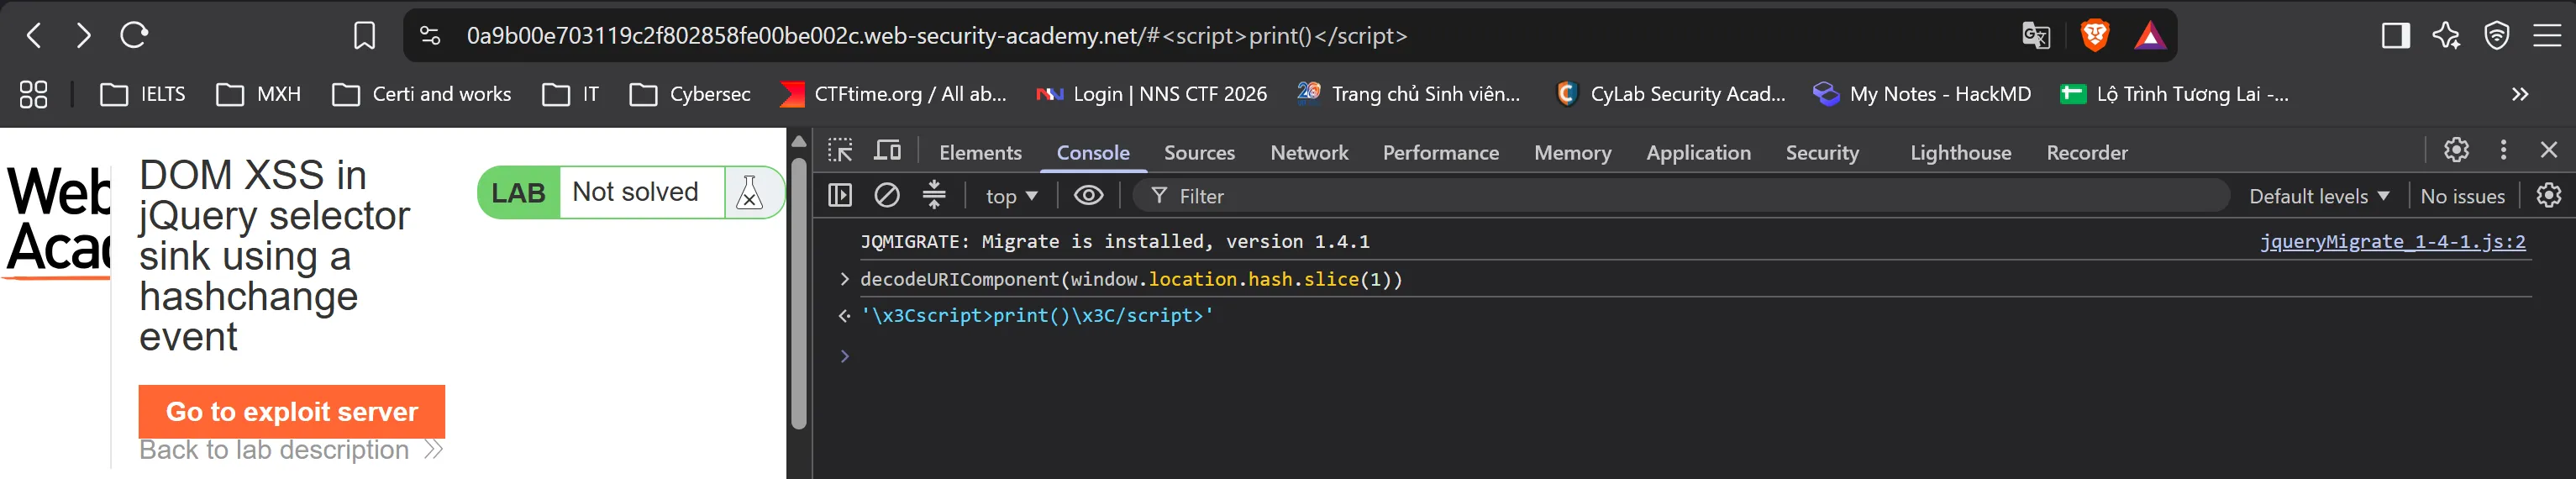Viewport: 2576px width, 479px height.
Task: Open the browser hamburger menu
Action: click(x=2547, y=36)
